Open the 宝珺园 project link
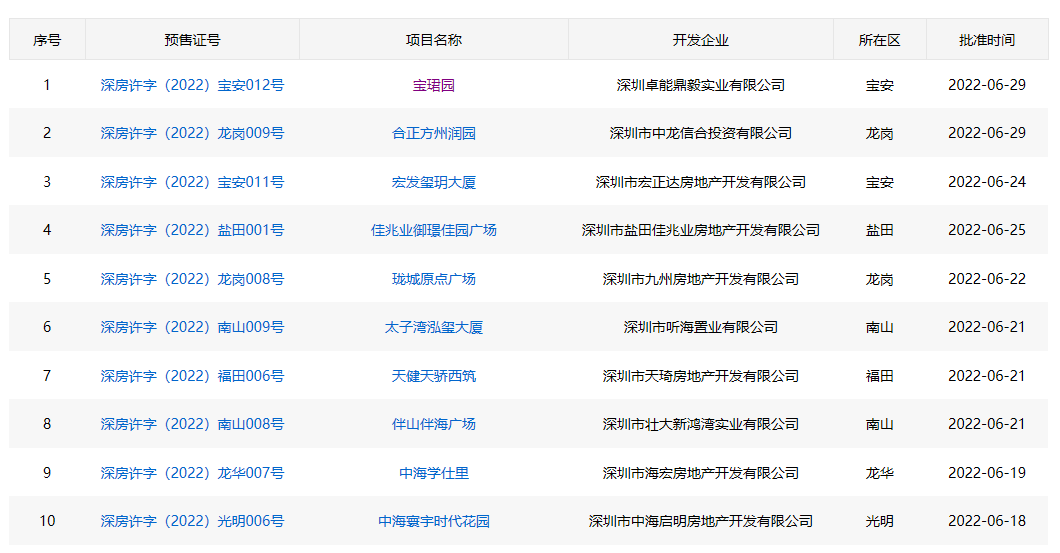 click(x=433, y=85)
